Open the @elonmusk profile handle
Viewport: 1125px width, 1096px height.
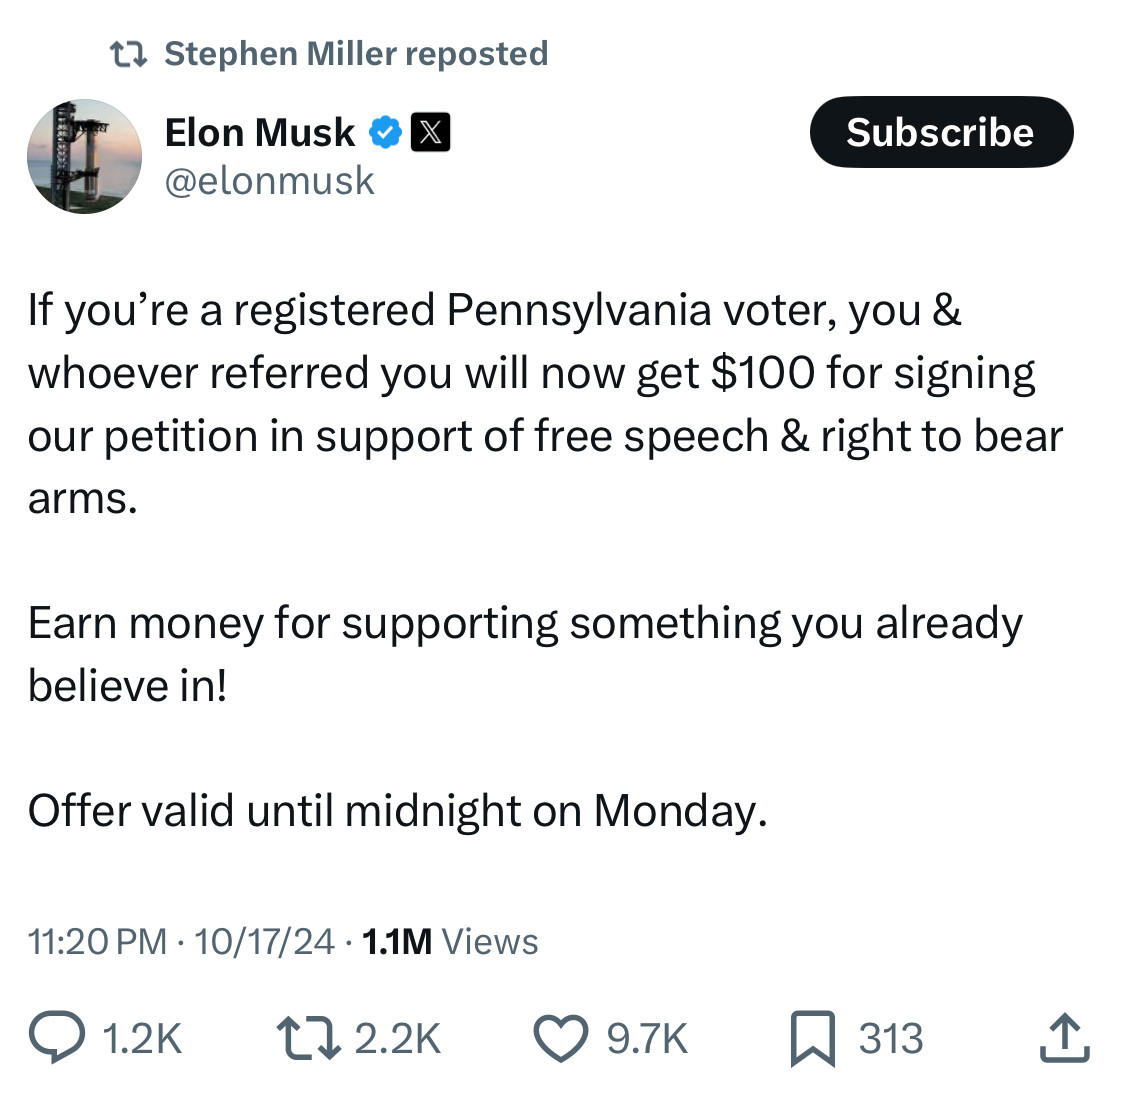[270, 180]
